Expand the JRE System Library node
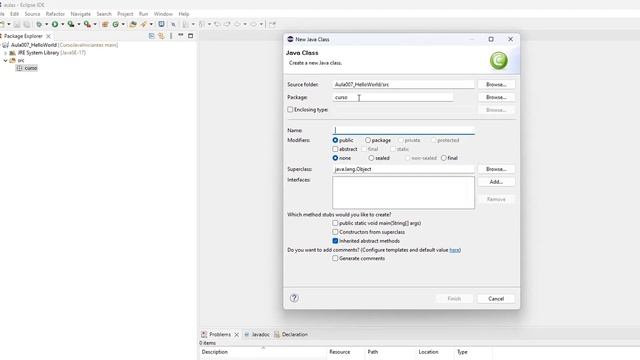The image size is (640, 360). pyautogui.click(x=5, y=53)
